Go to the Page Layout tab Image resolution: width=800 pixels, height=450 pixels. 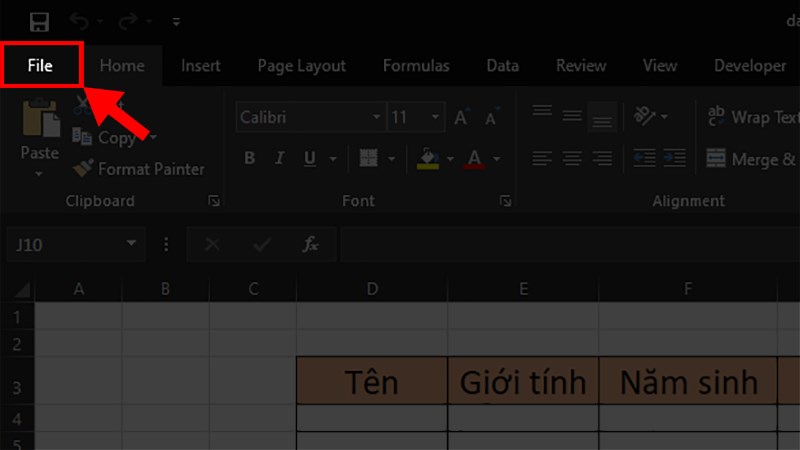[x=302, y=65]
